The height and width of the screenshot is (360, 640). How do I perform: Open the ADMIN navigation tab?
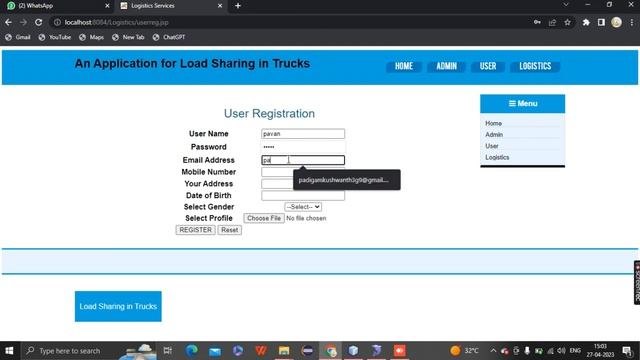tap(446, 66)
